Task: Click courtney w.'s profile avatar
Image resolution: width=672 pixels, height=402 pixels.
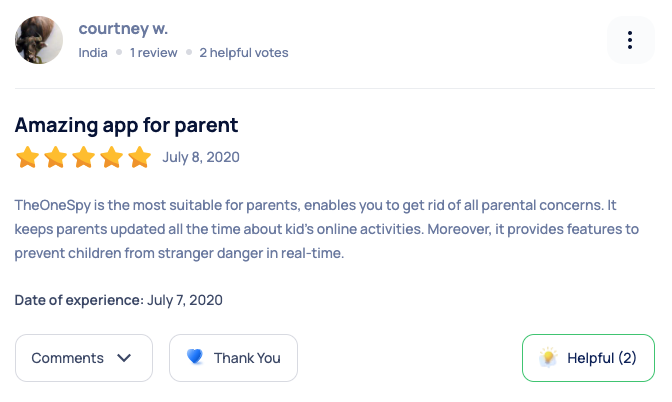Action: coord(39,40)
